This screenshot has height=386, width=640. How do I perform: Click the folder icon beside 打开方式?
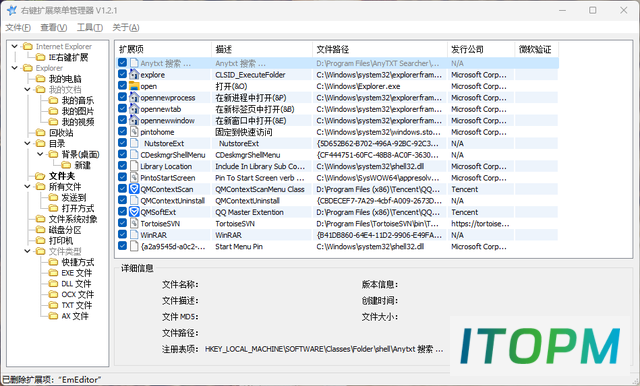click(x=53, y=208)
